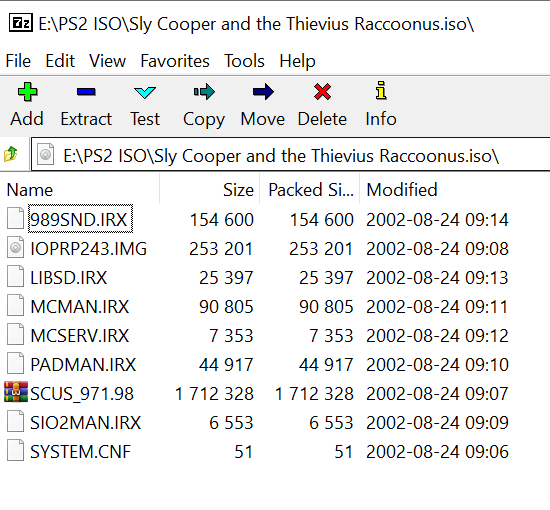Open the Help menu
This screenshot has height=510, width=550.
[x=297, y=62]
